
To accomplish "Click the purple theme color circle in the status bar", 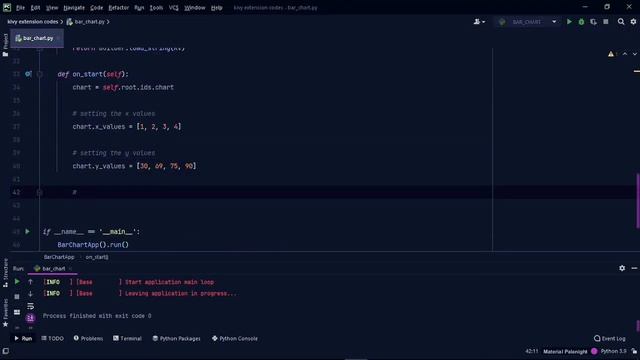I will click(594, 351).
